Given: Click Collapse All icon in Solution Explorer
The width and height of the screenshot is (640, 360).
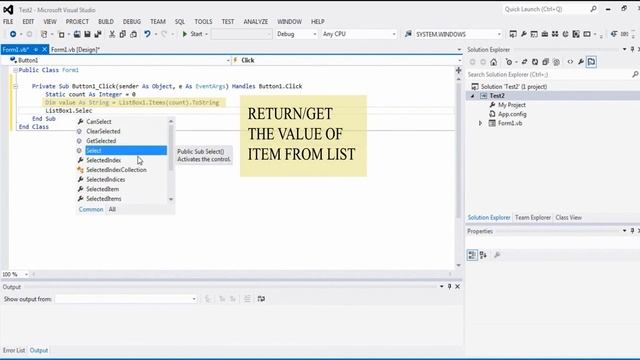Looking at the screenshot, I should click(x=545, y=62).
